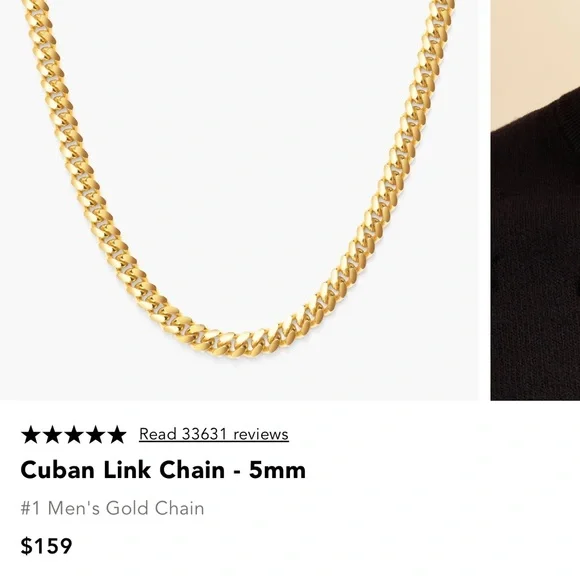
Task: Open the Read 33631 reviews link
Action: [214, 434]
